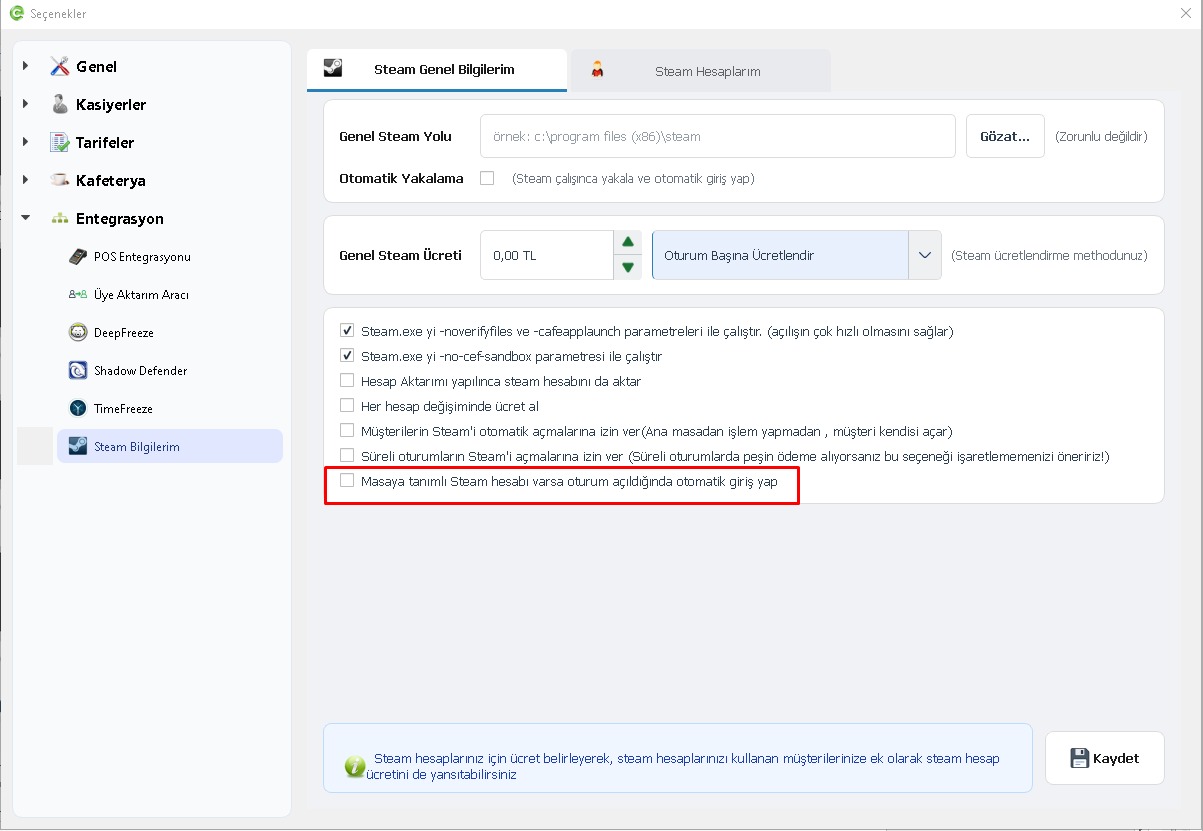Click the Gözat... browse button
The height and width of the screenshot is (831, 1203).
(1005, 136)
